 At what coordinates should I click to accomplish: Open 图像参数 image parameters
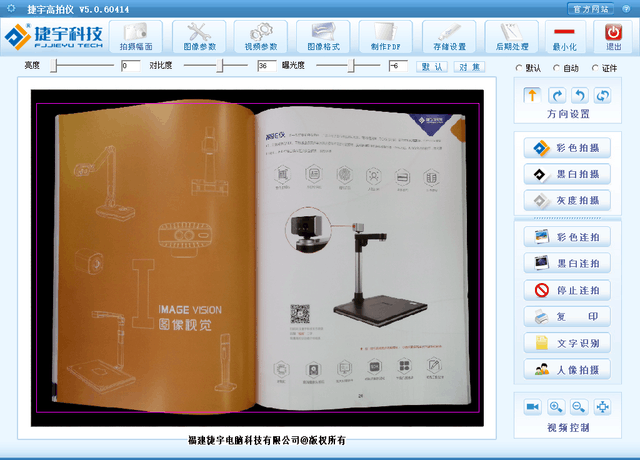tap(199, 37)
